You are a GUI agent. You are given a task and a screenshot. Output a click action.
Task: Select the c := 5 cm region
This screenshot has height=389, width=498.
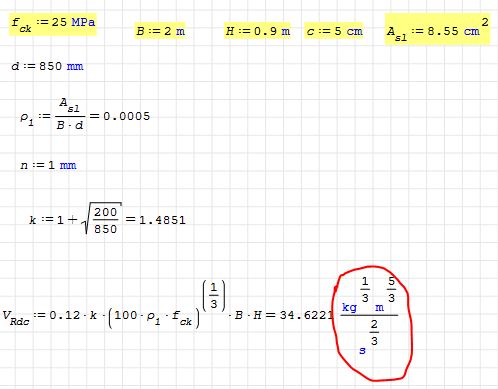tap(334, 31)
